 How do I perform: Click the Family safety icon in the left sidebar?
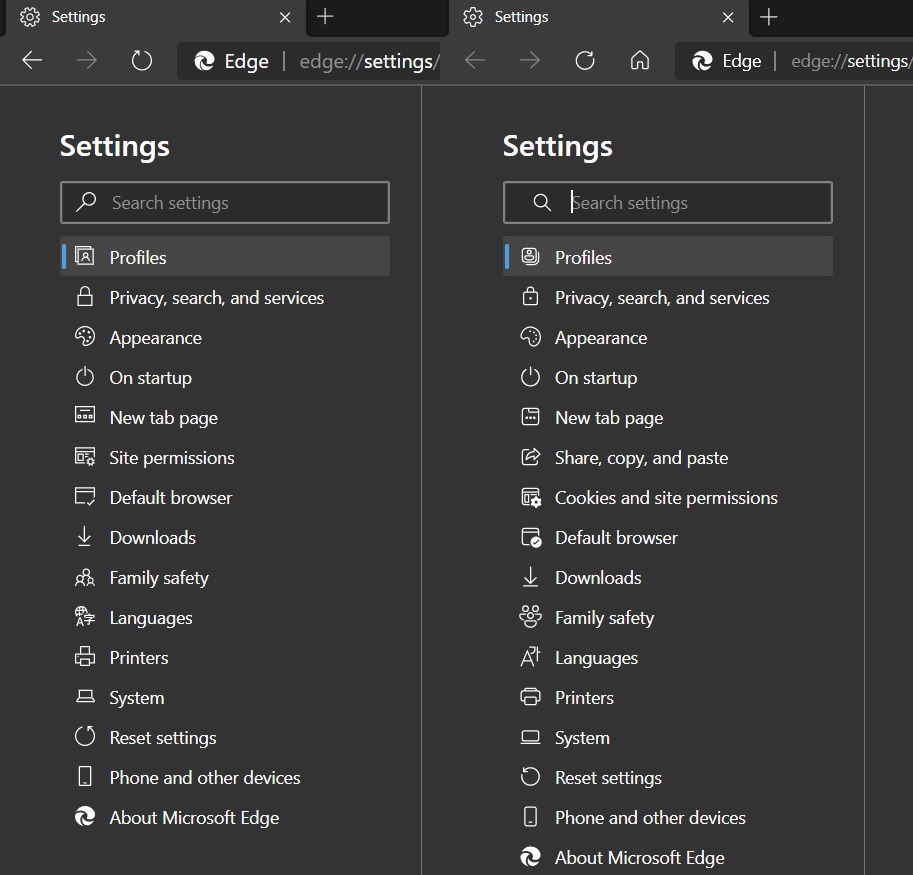[85, 577]
